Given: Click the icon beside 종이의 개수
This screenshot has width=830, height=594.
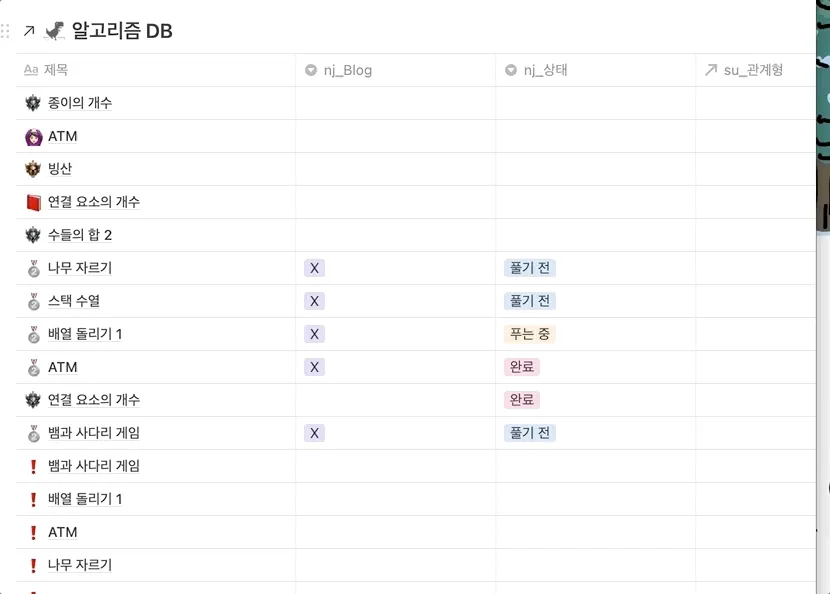Looking at the screenshot, I should pos(34,103).
